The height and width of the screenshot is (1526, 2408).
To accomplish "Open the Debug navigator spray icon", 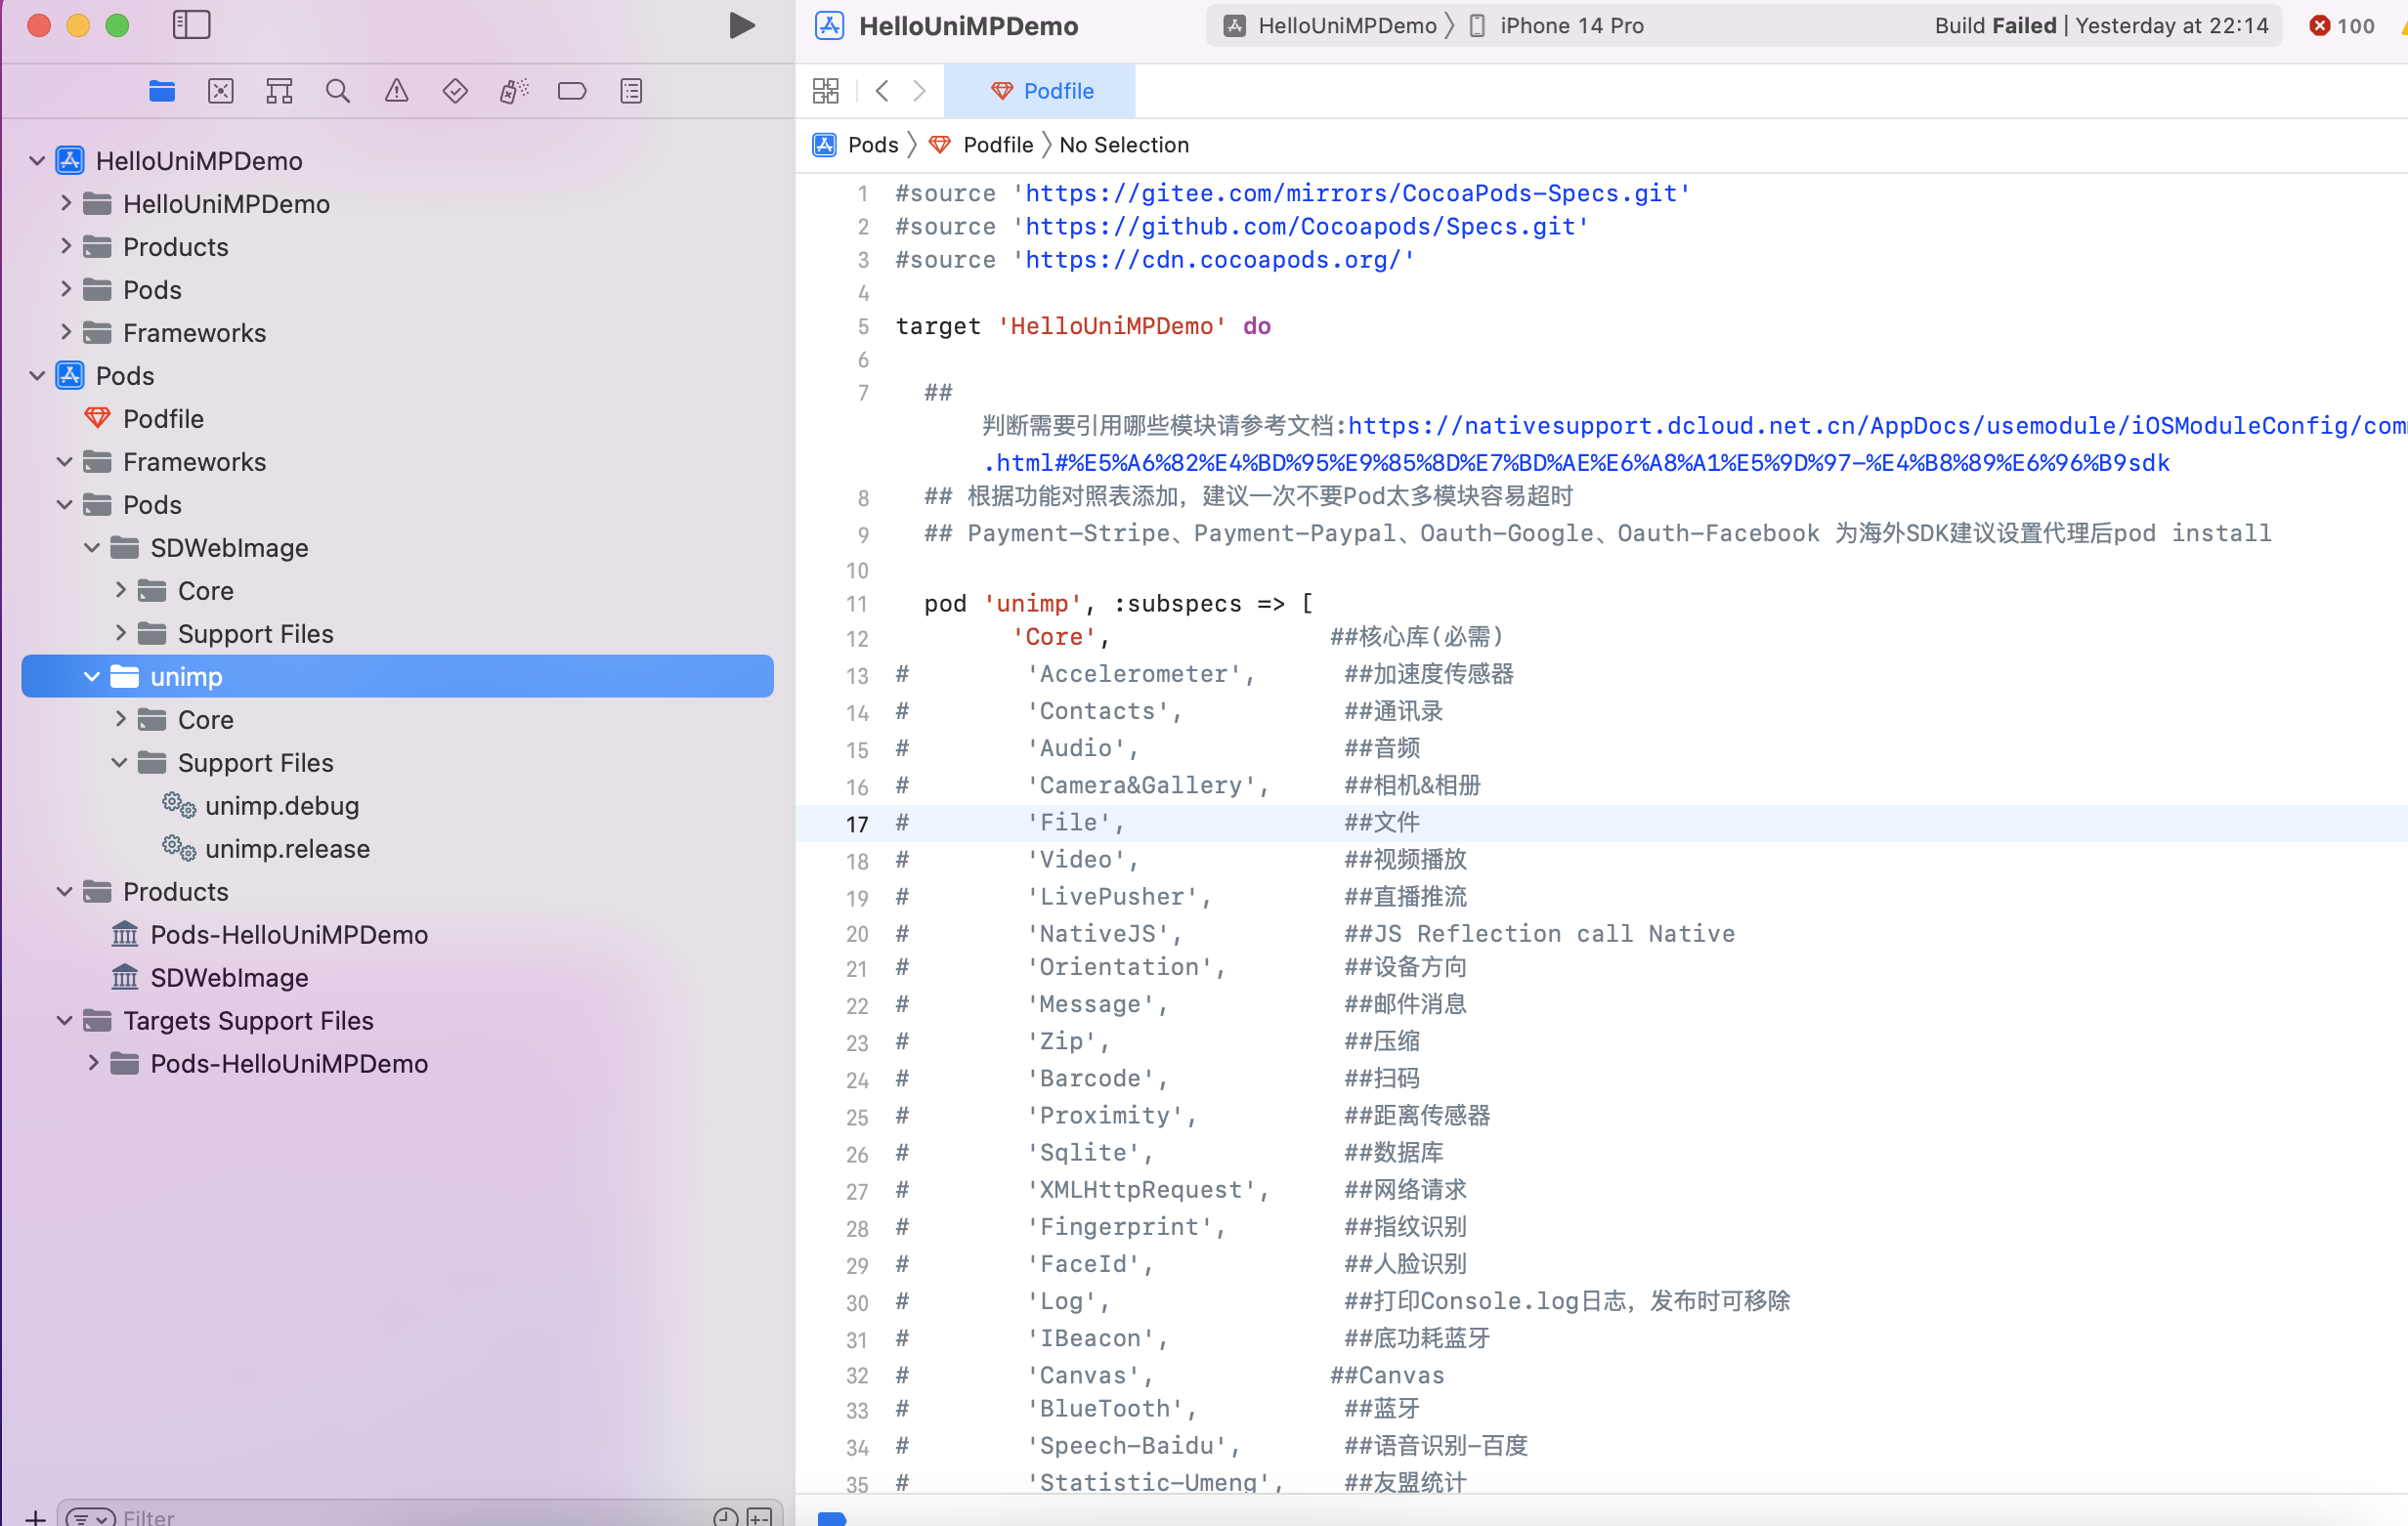I will pyautogui.click(x=514, y=91).
